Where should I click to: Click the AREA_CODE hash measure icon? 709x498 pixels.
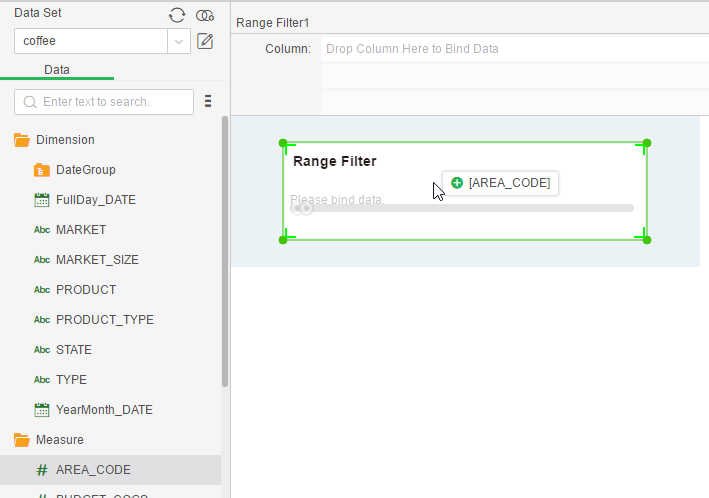(x=42, y=470)
